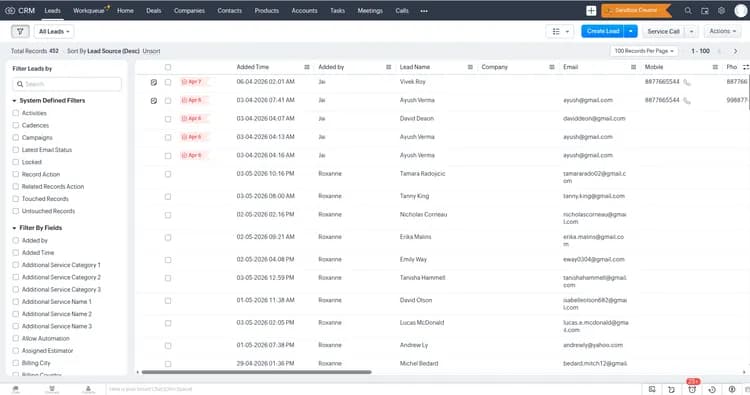Open Added Time column menu icon
Viewport: 750px width, 395px height.
pos(307,67)
